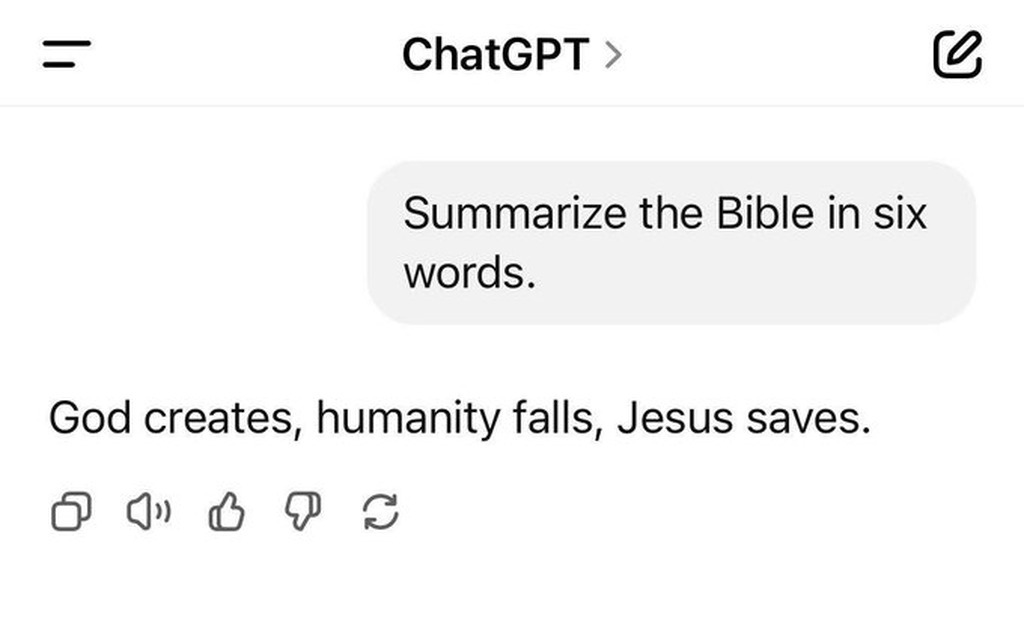The height and width of the screenshot is (620, 1024).
Task: Mark the response with thumbs down
Action: 303,513
